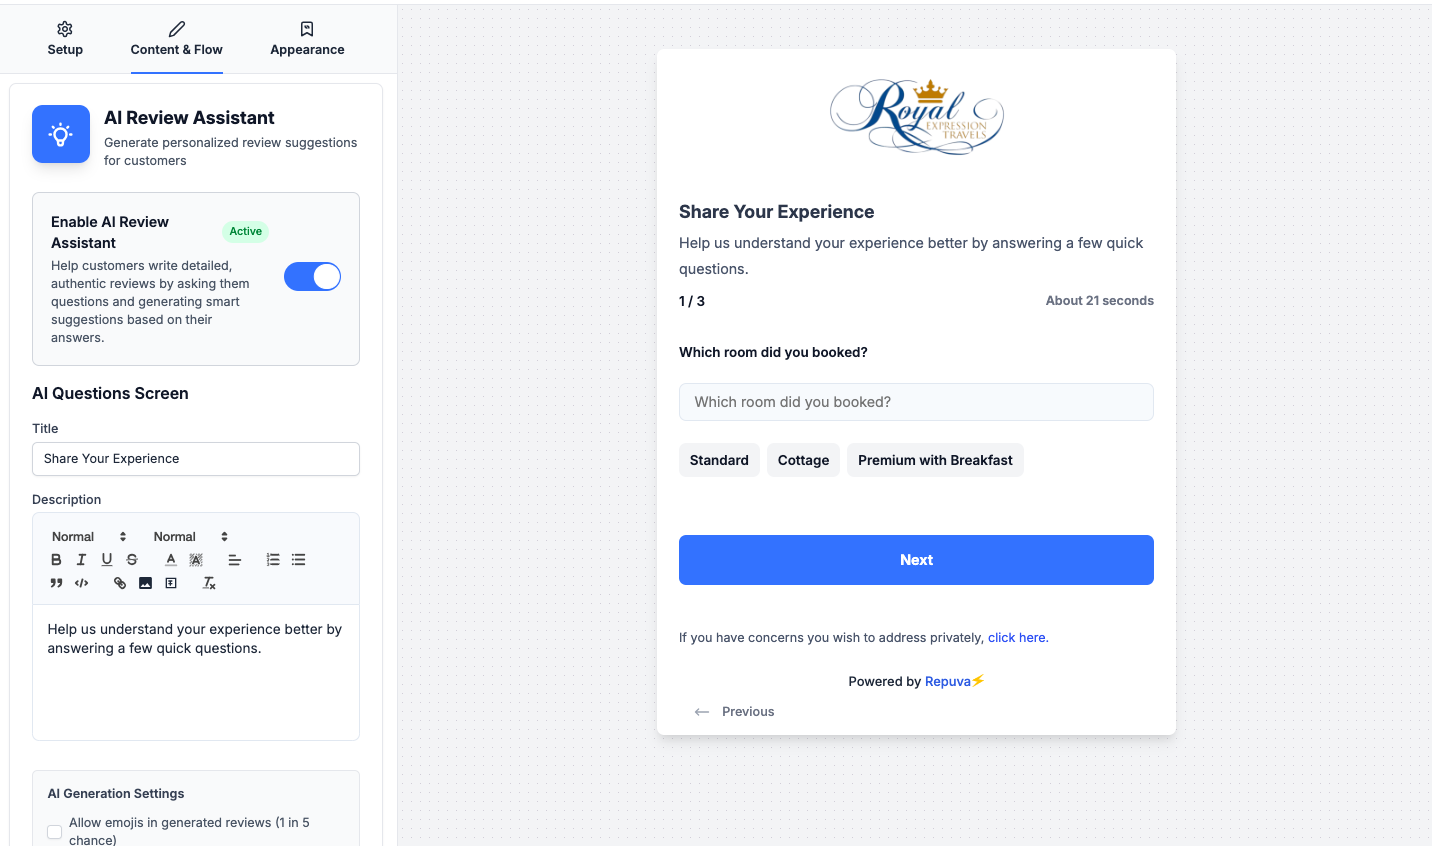The image size is (1432, 846).
Task: Switch to the Setup tab
Action: (65, 38)
